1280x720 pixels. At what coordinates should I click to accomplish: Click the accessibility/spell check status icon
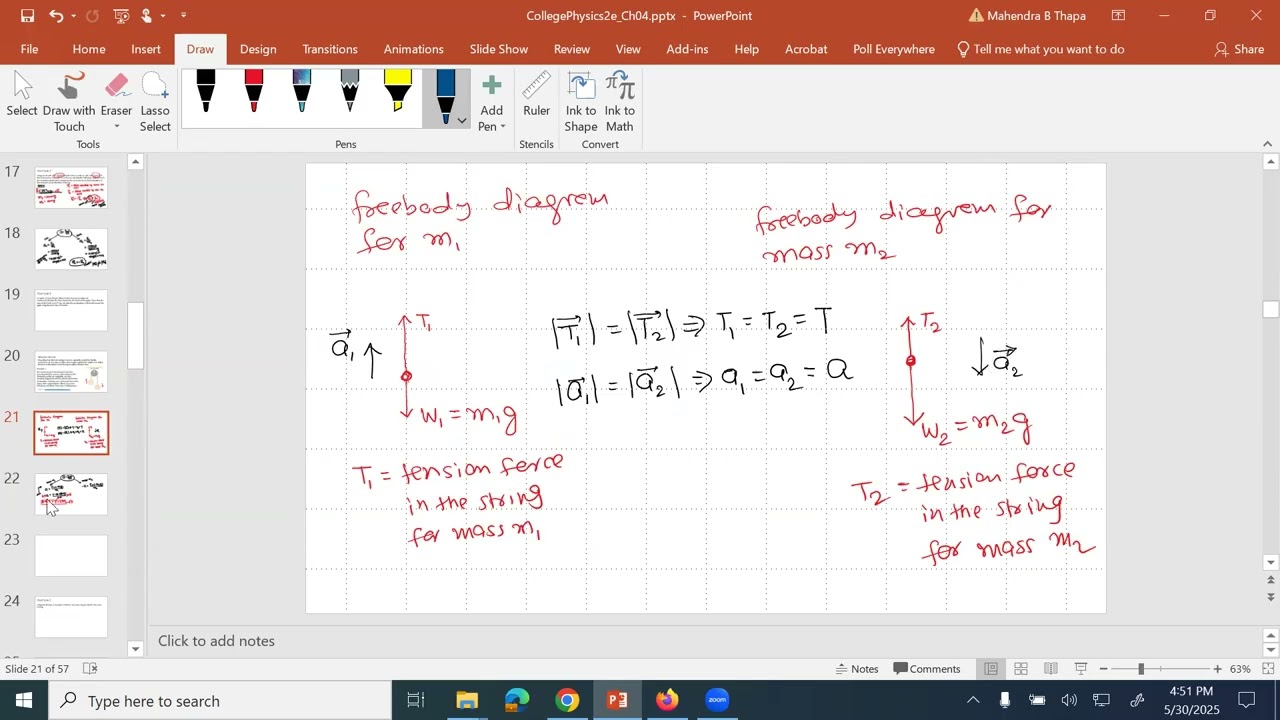point(90,669)
